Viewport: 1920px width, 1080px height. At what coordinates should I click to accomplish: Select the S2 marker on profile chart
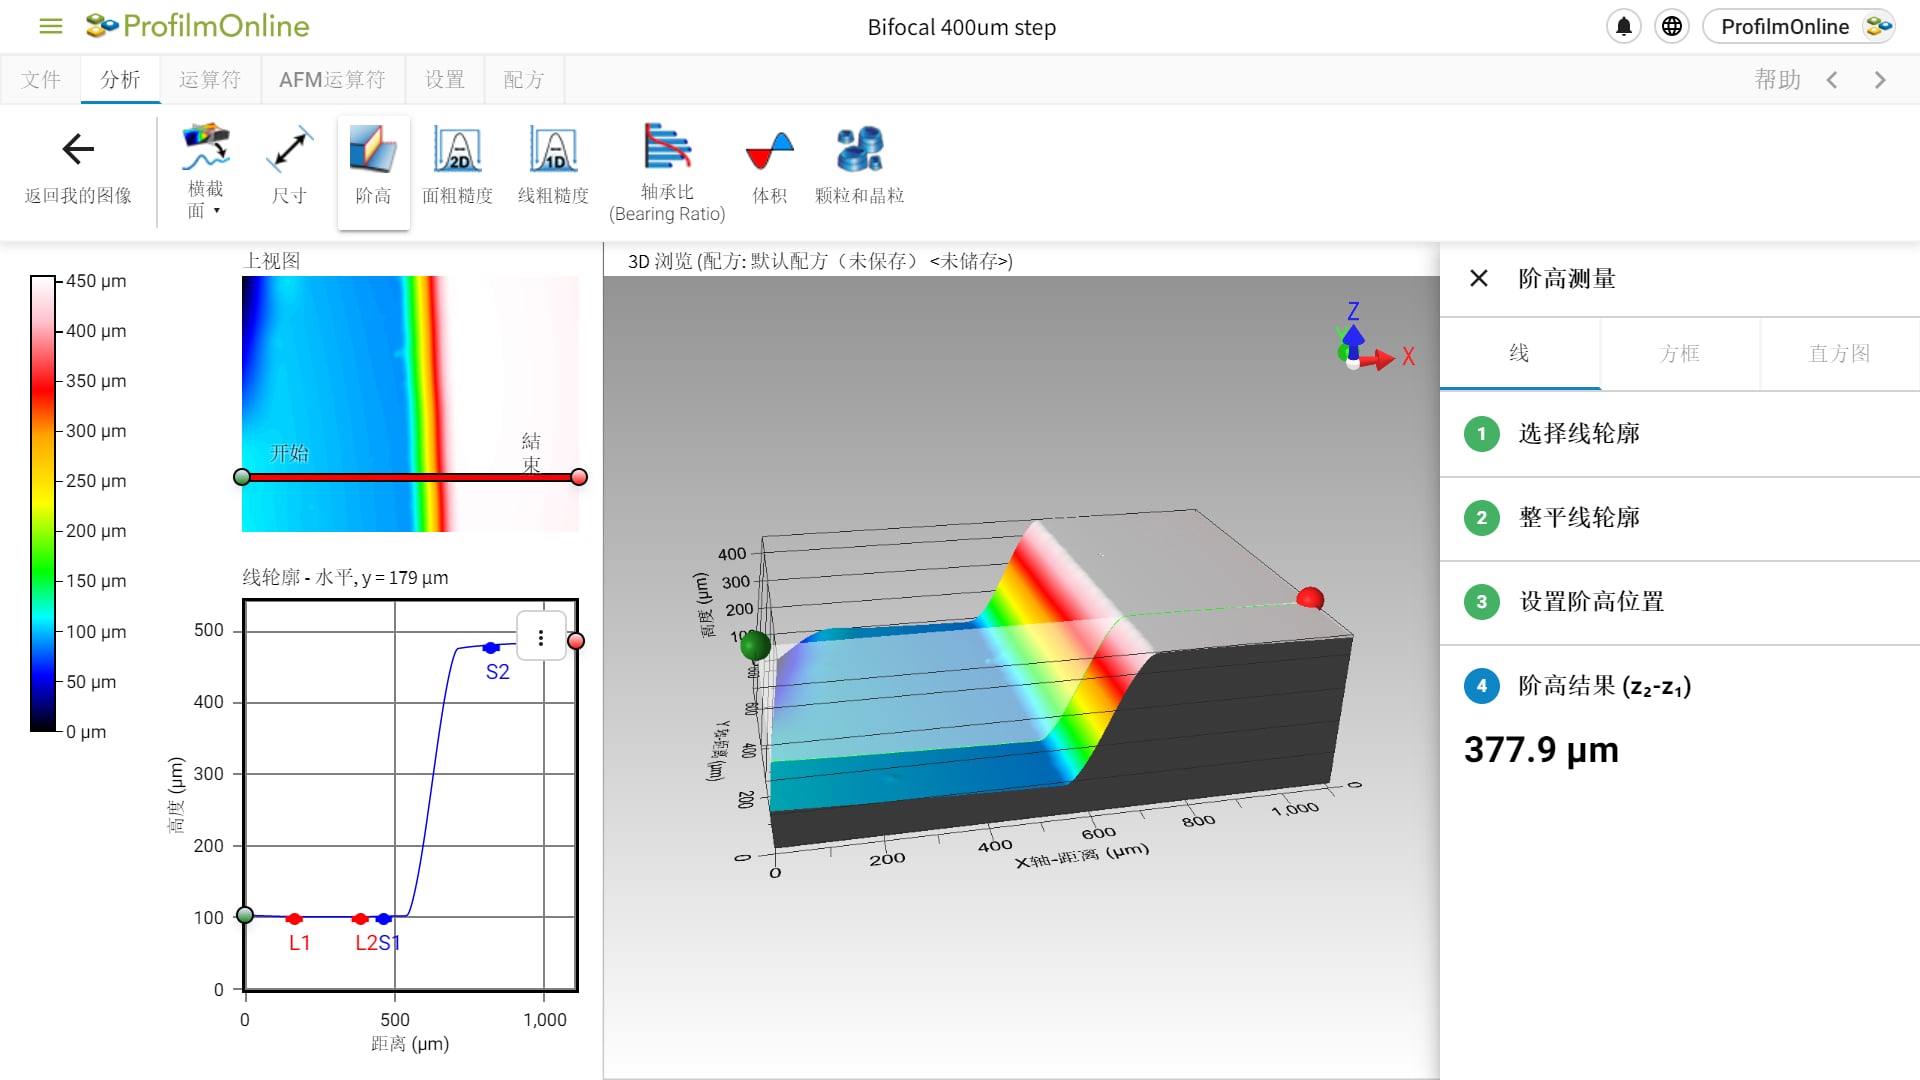490,648
